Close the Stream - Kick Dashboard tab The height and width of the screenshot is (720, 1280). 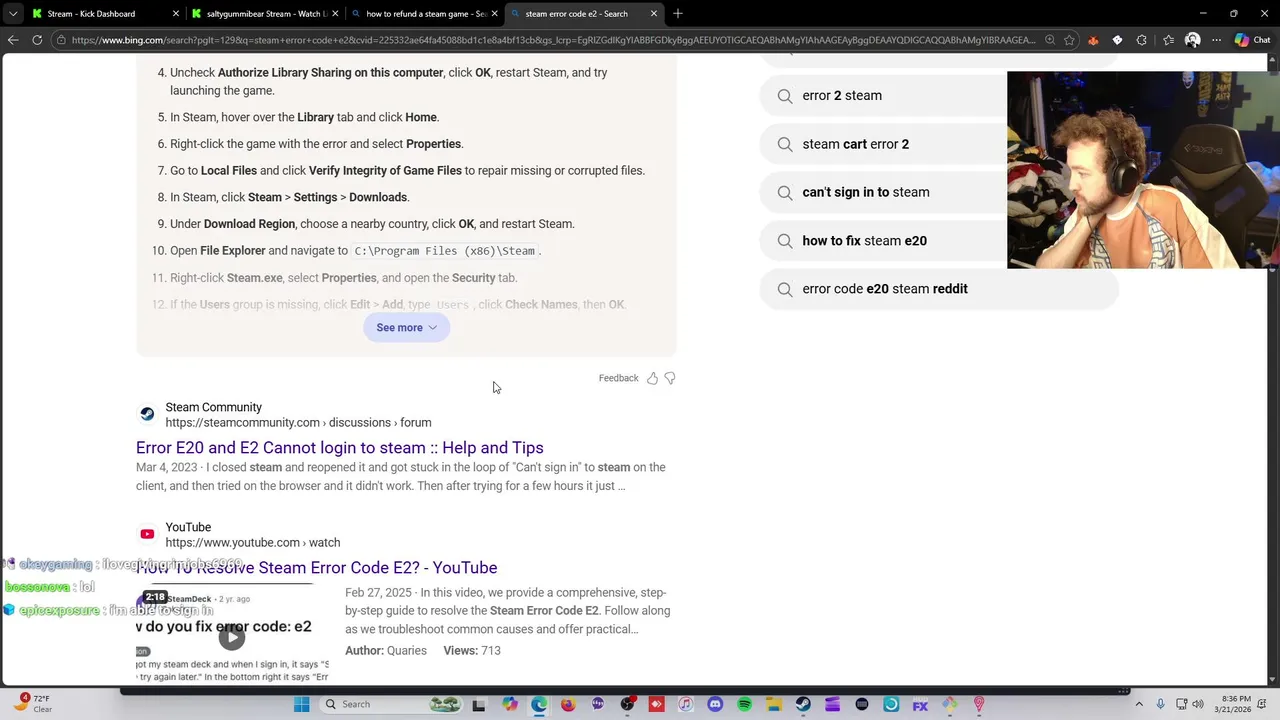(177, 13)
